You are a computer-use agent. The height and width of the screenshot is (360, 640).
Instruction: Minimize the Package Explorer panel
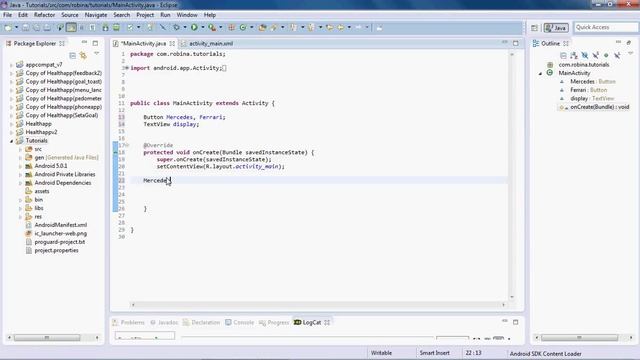84,42
